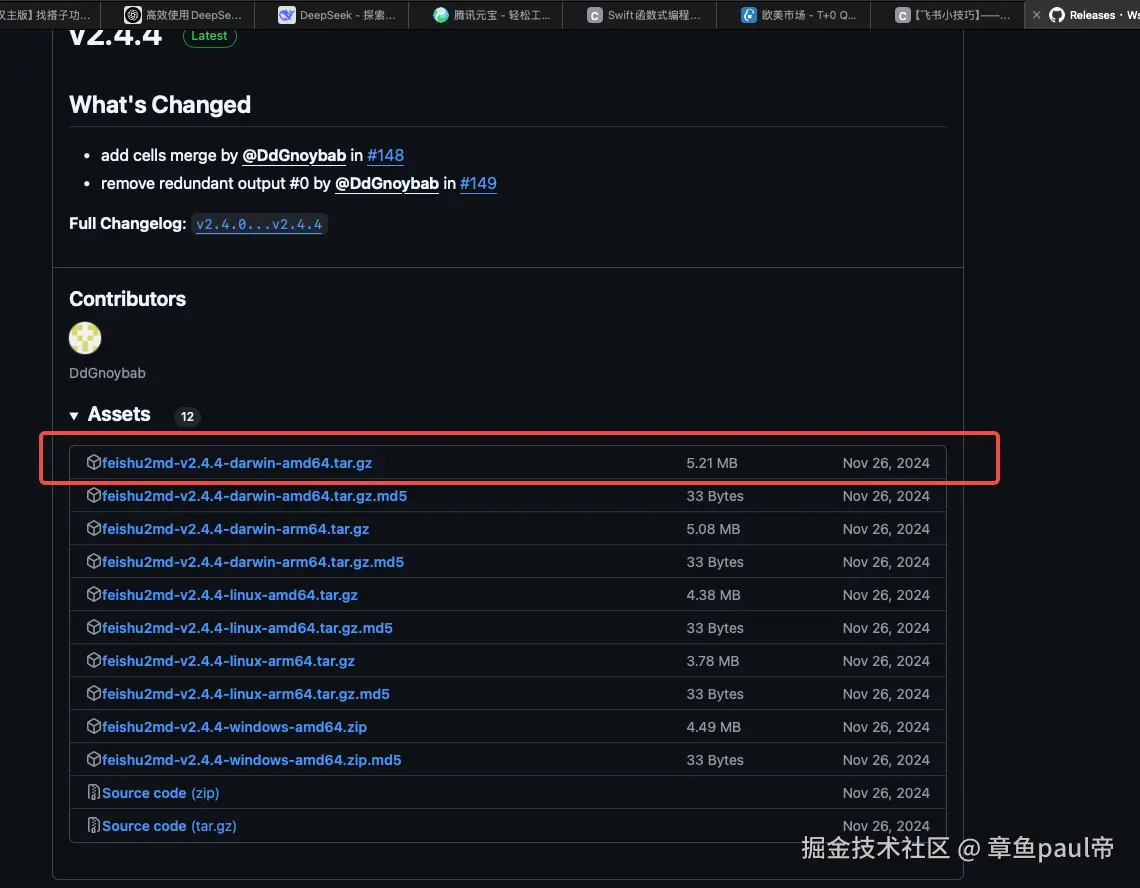
Task: Click the 4.49 MB size of windows-amd64
Action: (713, 727)
